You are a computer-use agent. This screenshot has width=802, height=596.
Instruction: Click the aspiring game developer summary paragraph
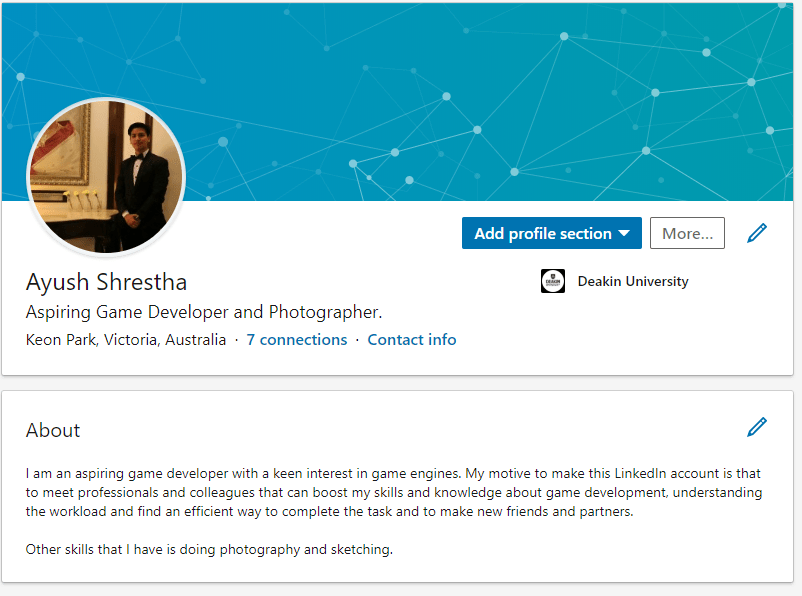[x=380, y=492]
